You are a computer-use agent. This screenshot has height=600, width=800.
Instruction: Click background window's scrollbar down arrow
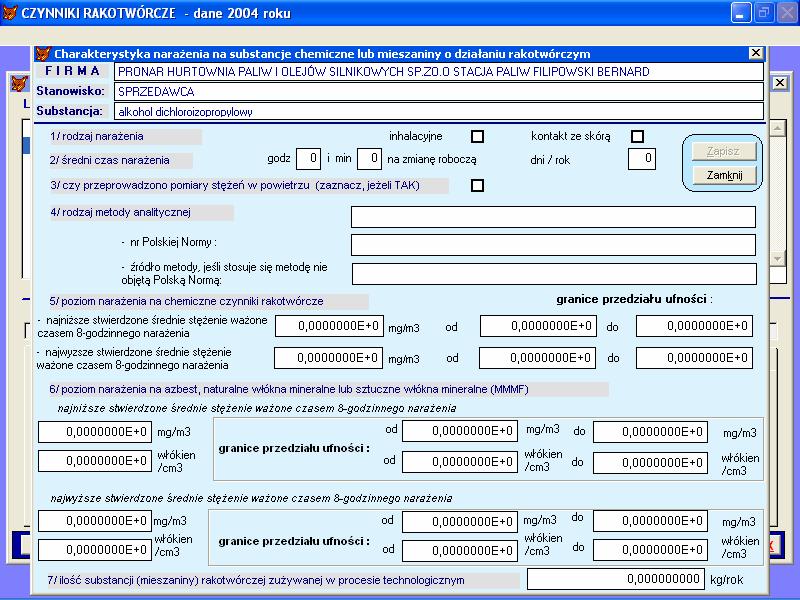click(x=777, y=259)
